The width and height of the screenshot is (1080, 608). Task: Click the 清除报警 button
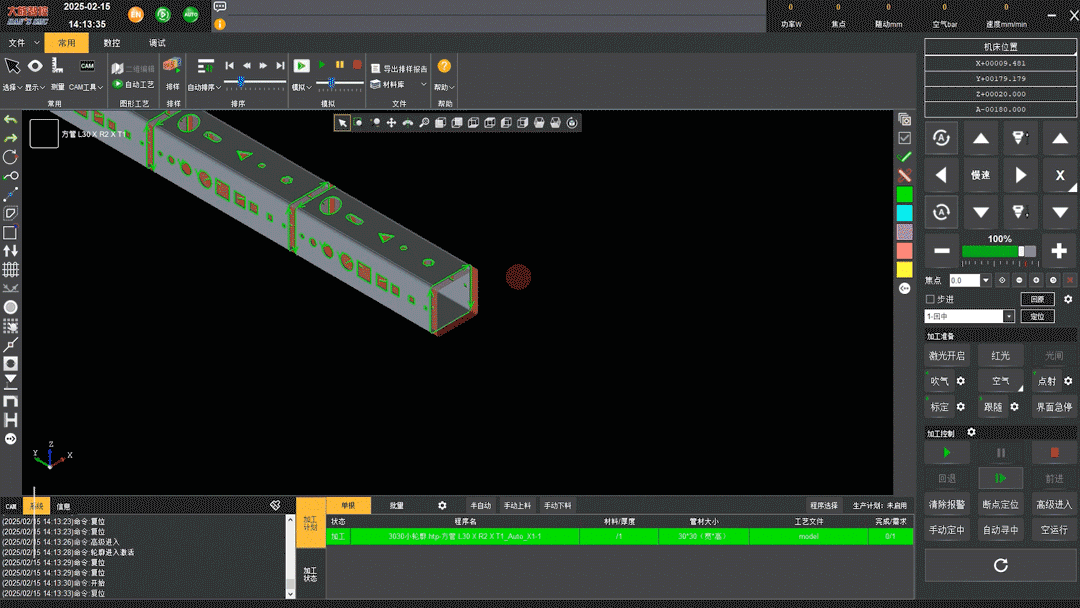tap(946, 505)
